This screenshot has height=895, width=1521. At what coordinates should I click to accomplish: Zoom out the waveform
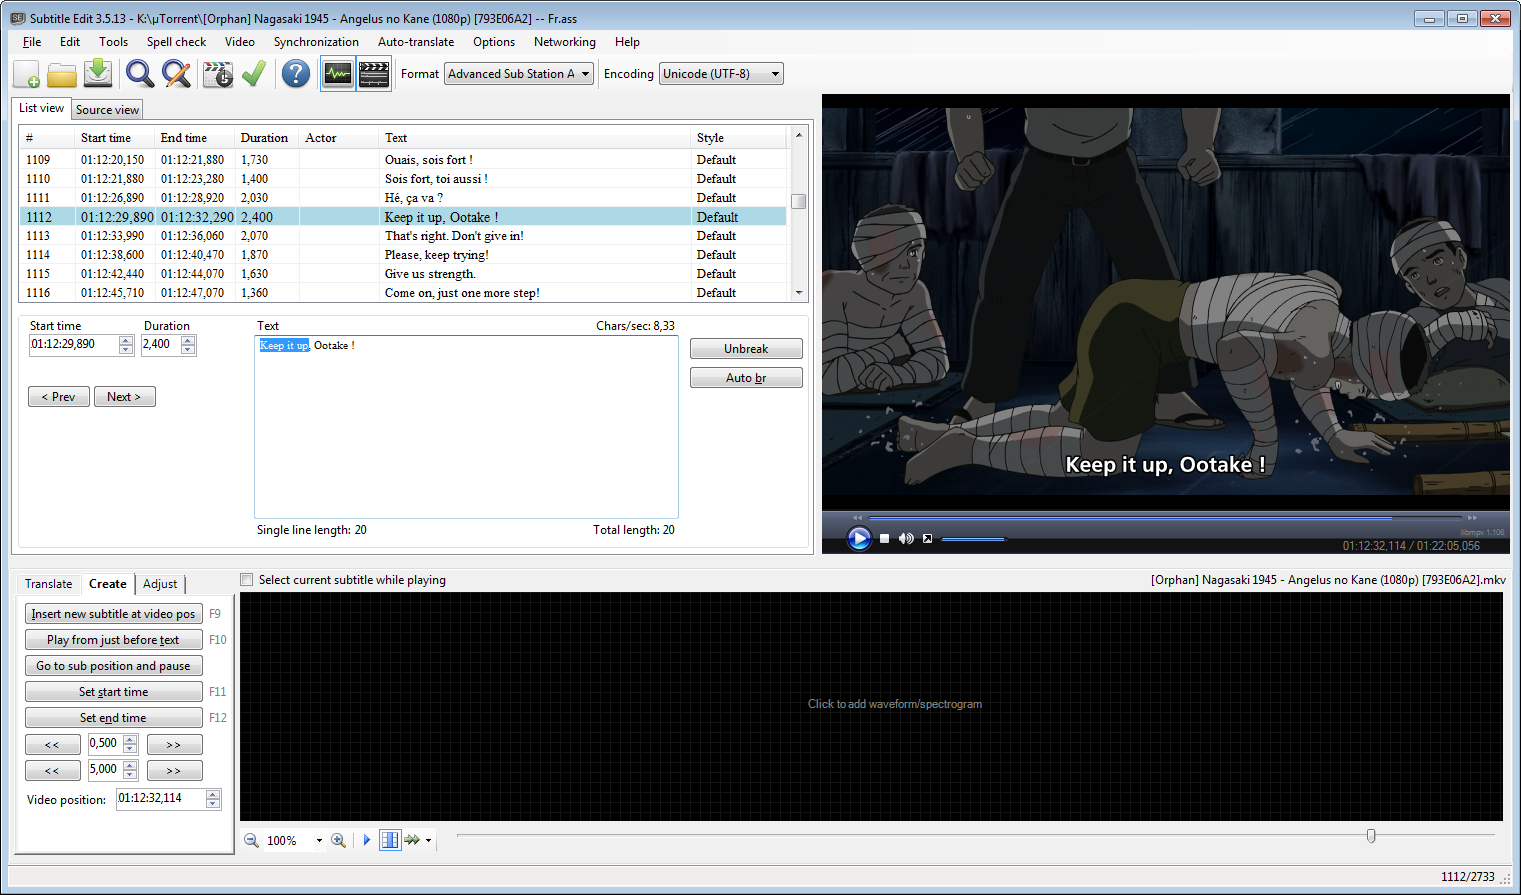(252, 841)
